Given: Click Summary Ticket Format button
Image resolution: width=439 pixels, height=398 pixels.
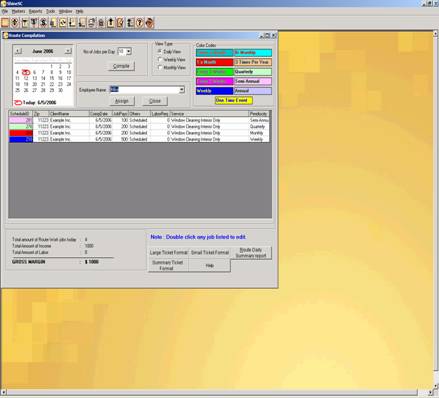Looking at the screenshot, I should click(168, 265).
